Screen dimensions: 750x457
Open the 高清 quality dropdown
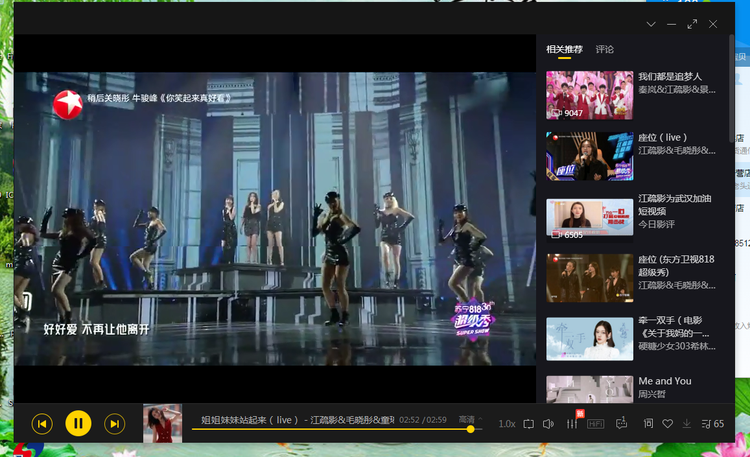coord(471,419)
